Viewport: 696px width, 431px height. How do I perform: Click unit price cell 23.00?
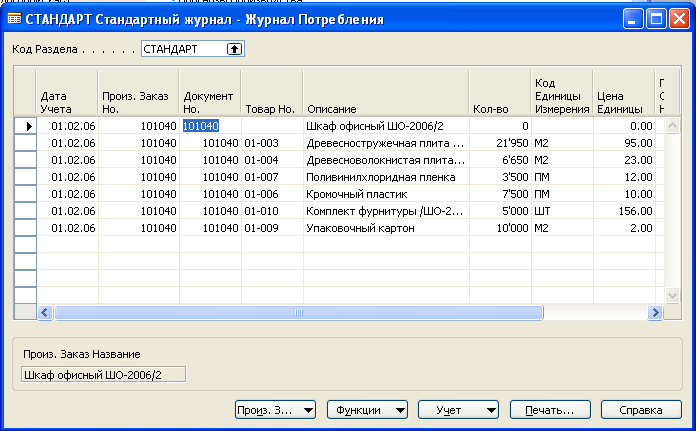point(624,160)
